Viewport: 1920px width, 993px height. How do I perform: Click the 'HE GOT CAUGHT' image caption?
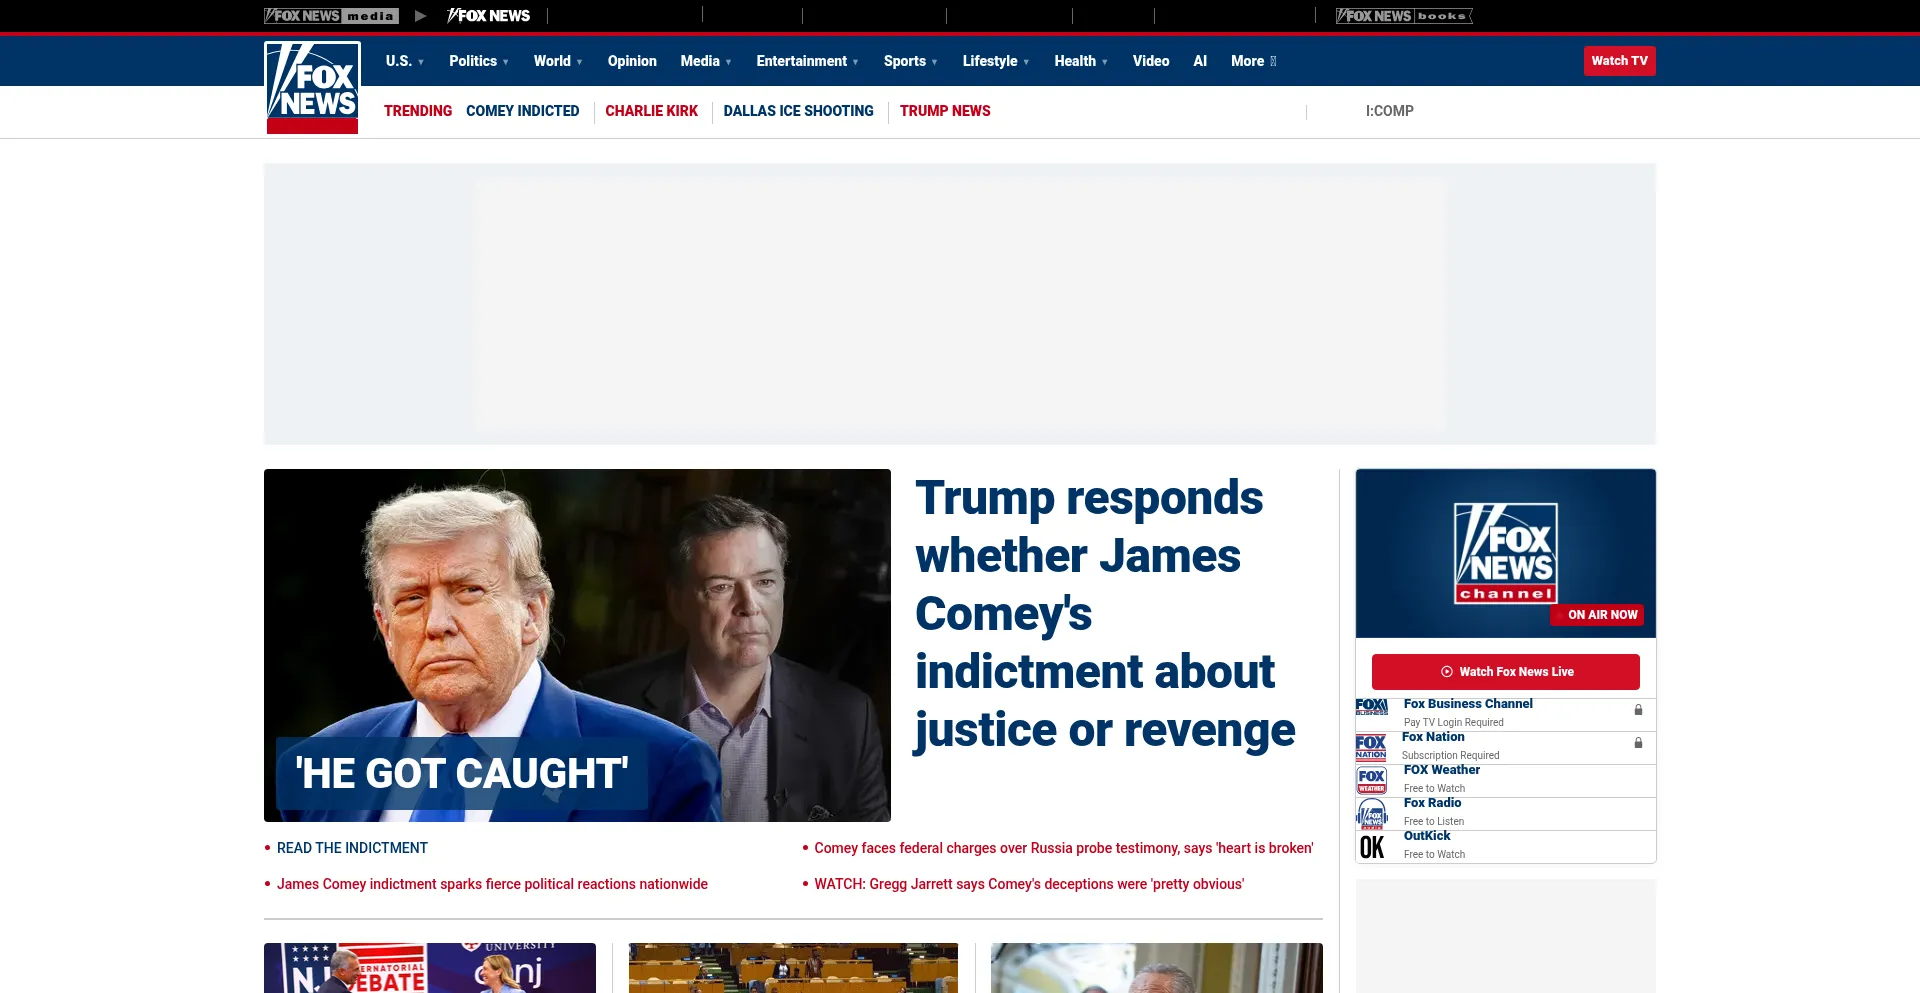coord(462,774)
